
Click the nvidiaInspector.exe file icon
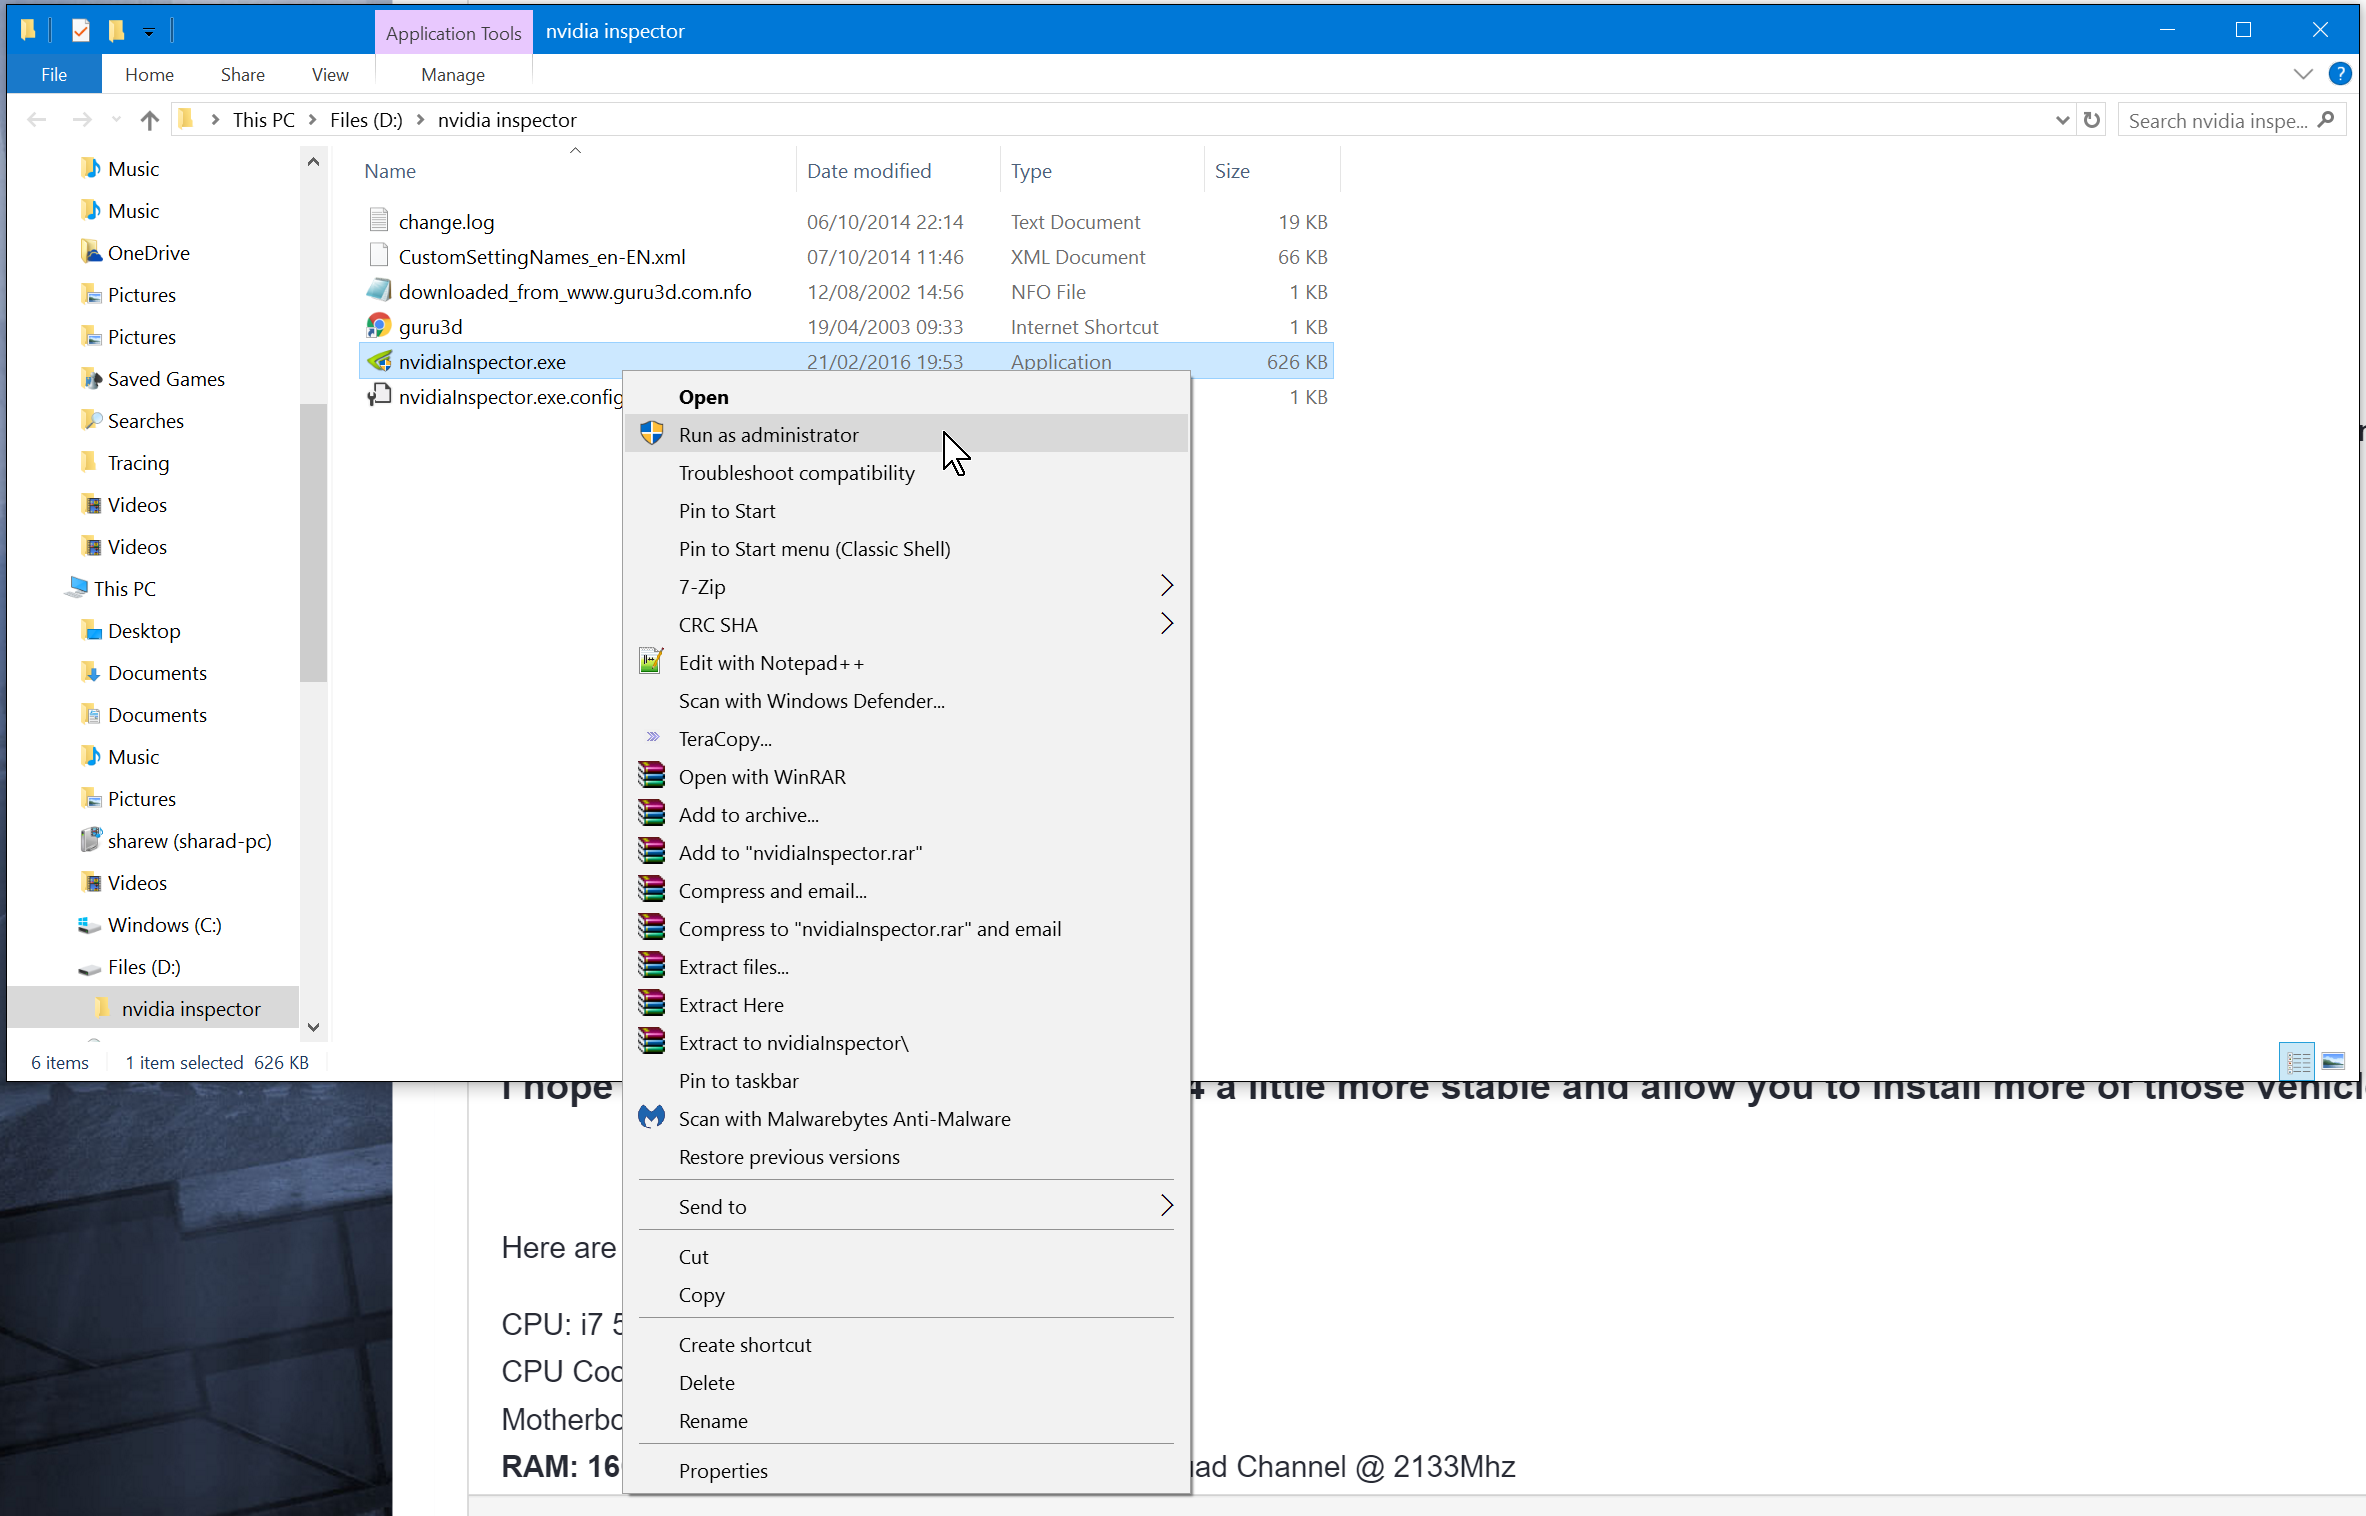[x=379, y=361]
